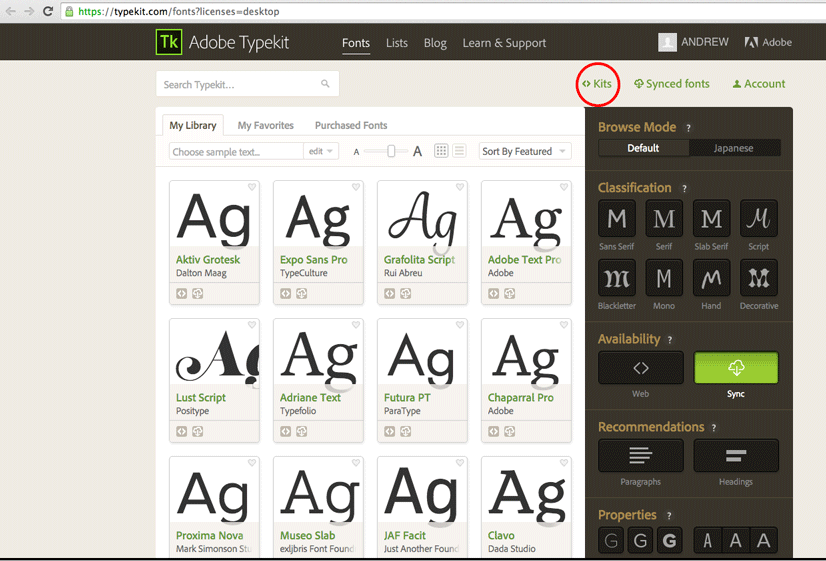Switch to list view icon

point(460,151)
